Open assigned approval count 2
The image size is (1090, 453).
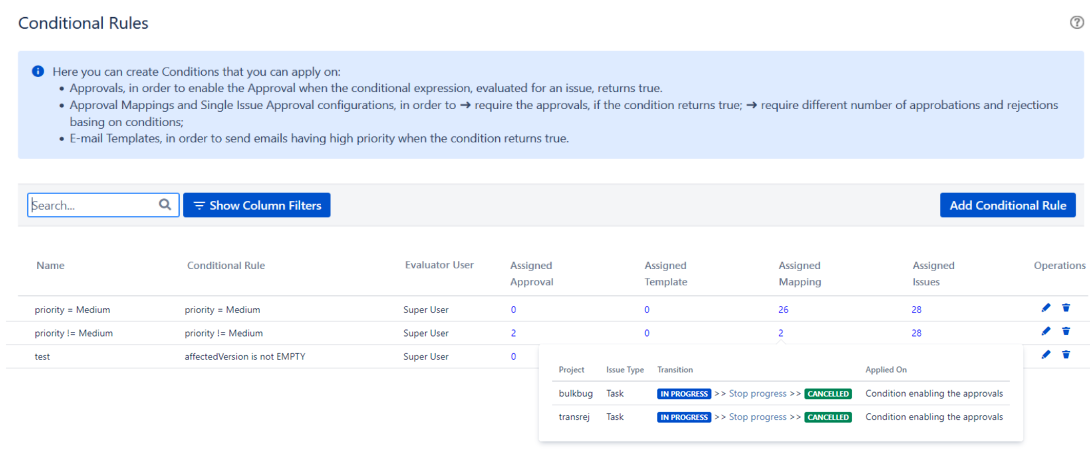pyautogui.click(x=513, y=333)
